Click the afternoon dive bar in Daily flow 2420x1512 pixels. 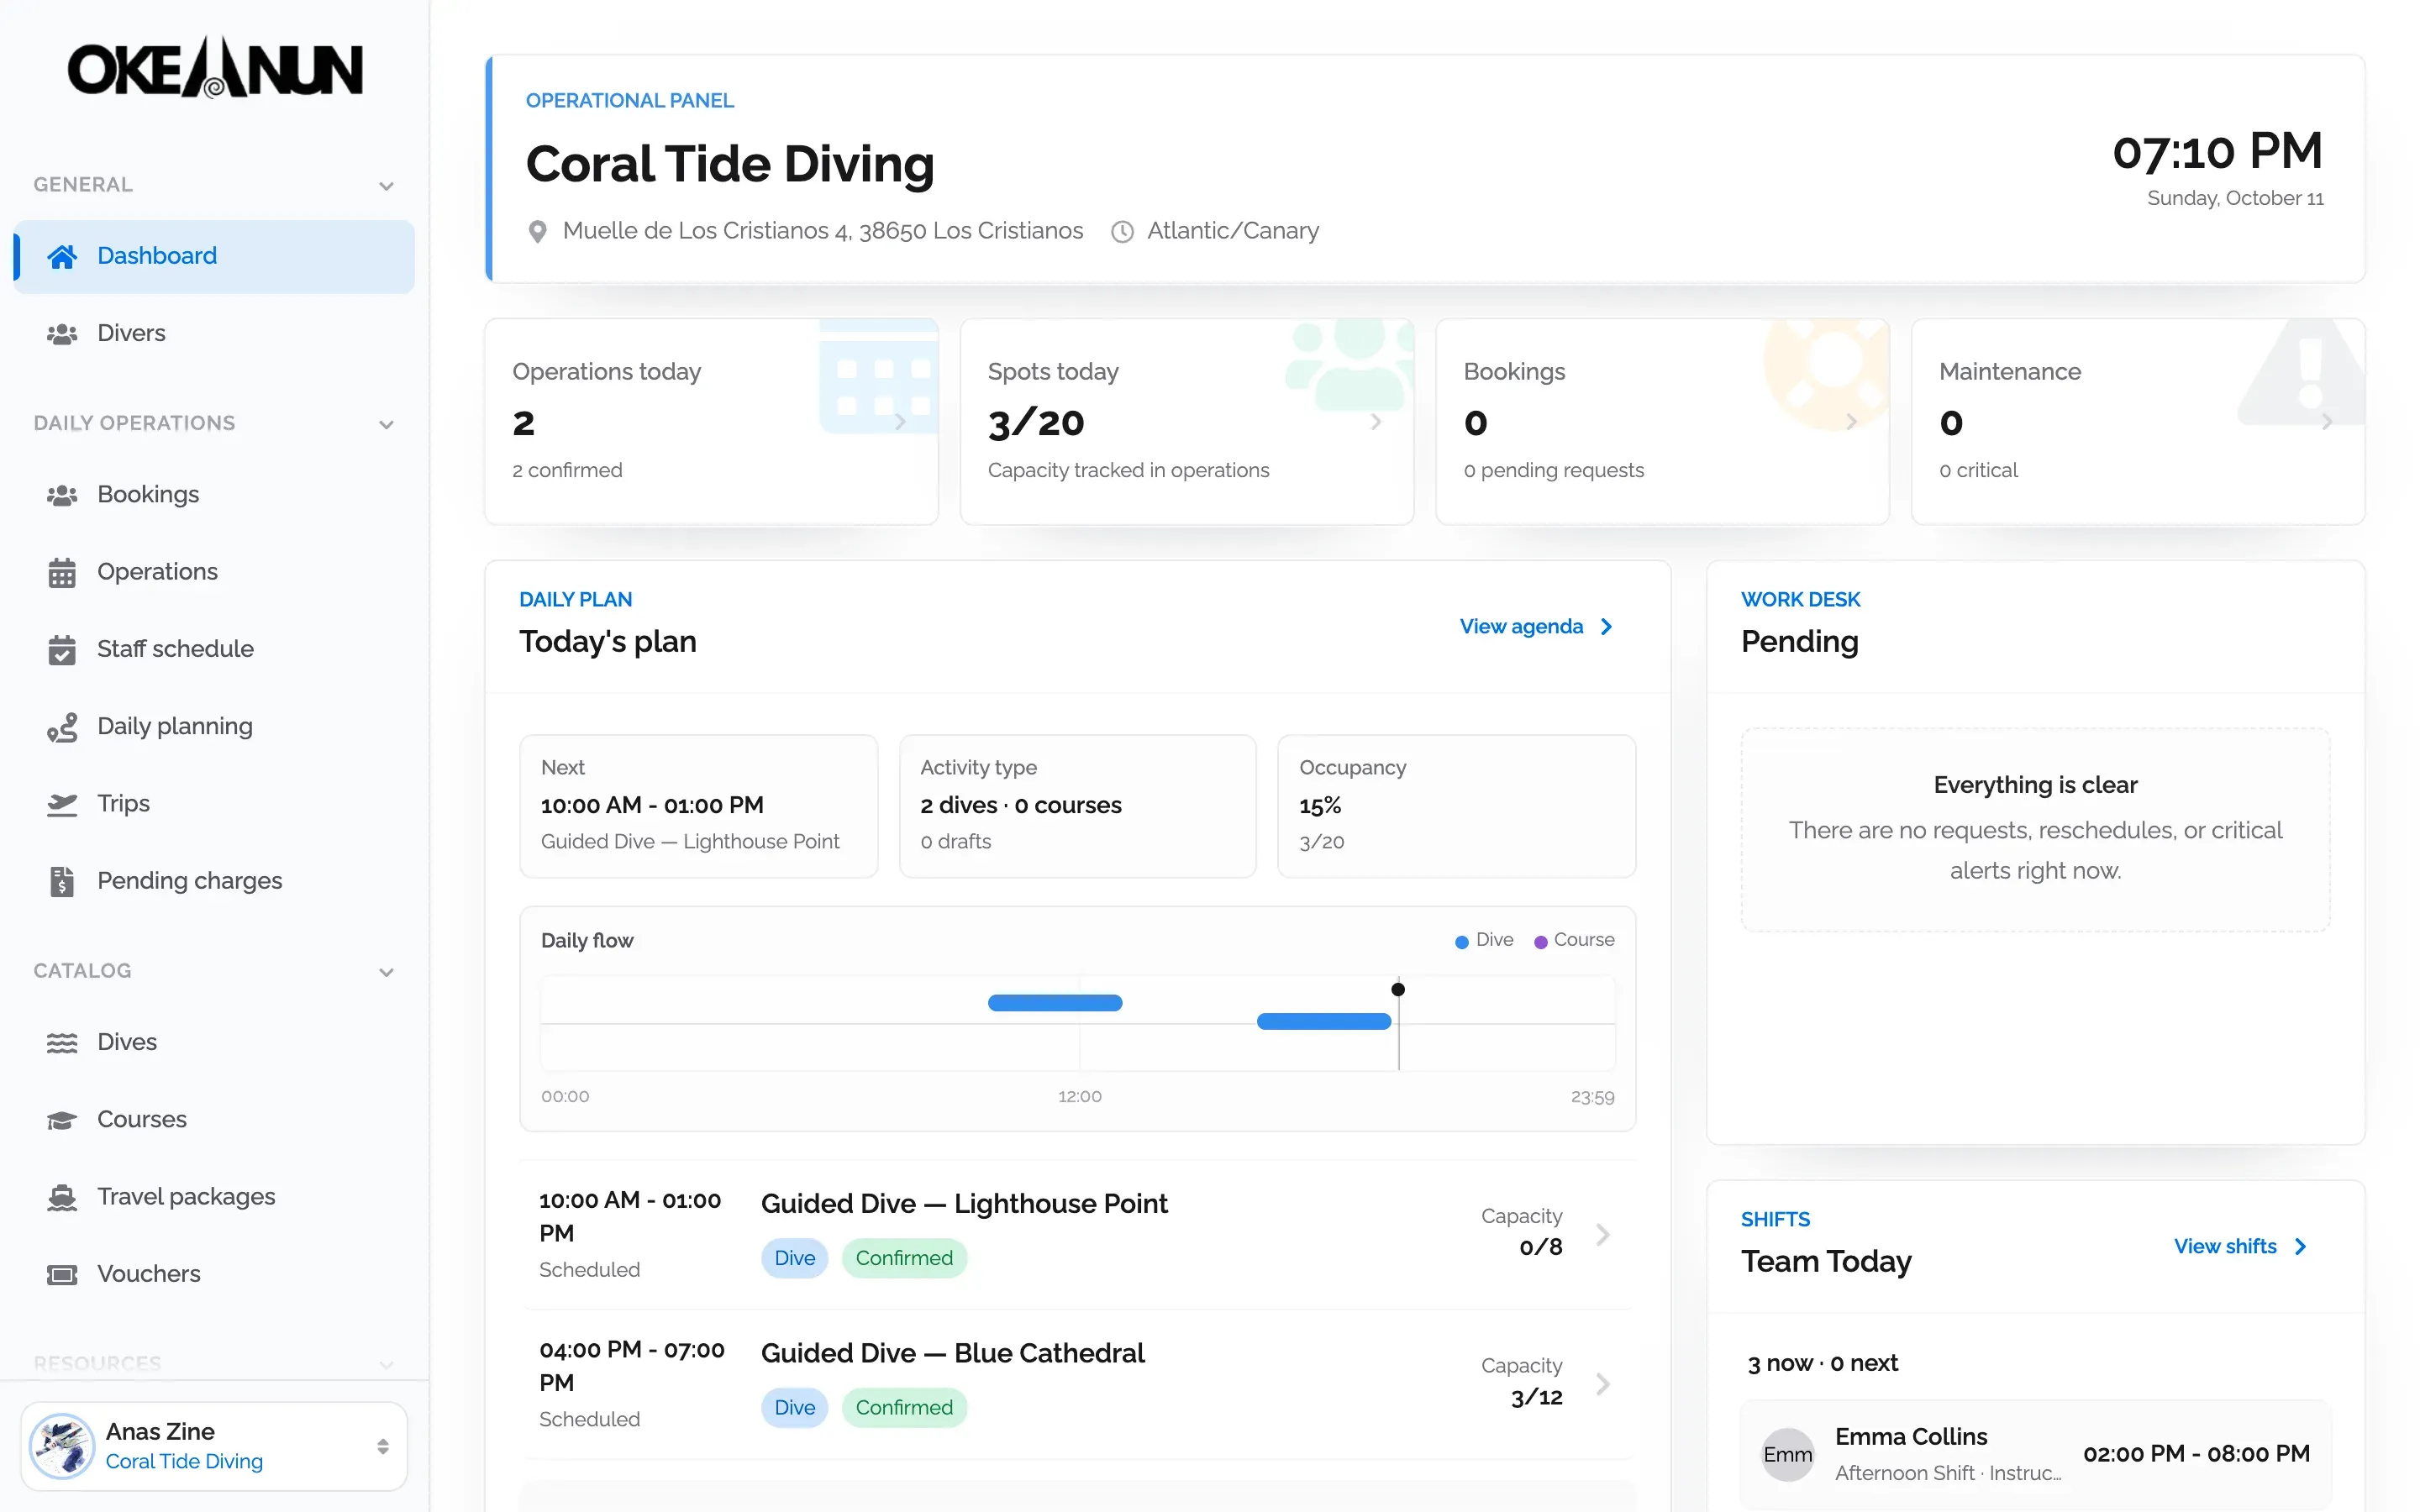(x=1324, y=1022)
